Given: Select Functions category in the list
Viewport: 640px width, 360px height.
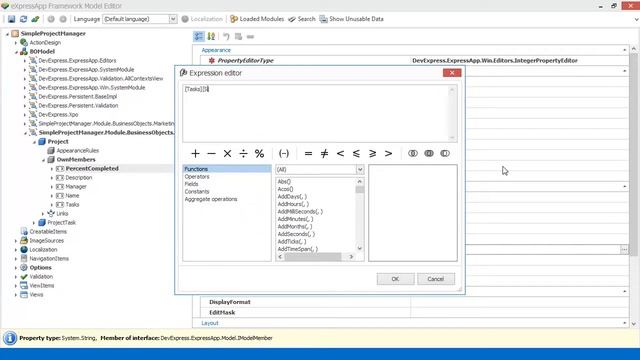Looking at the screenshot, I should tap(227, 169).
